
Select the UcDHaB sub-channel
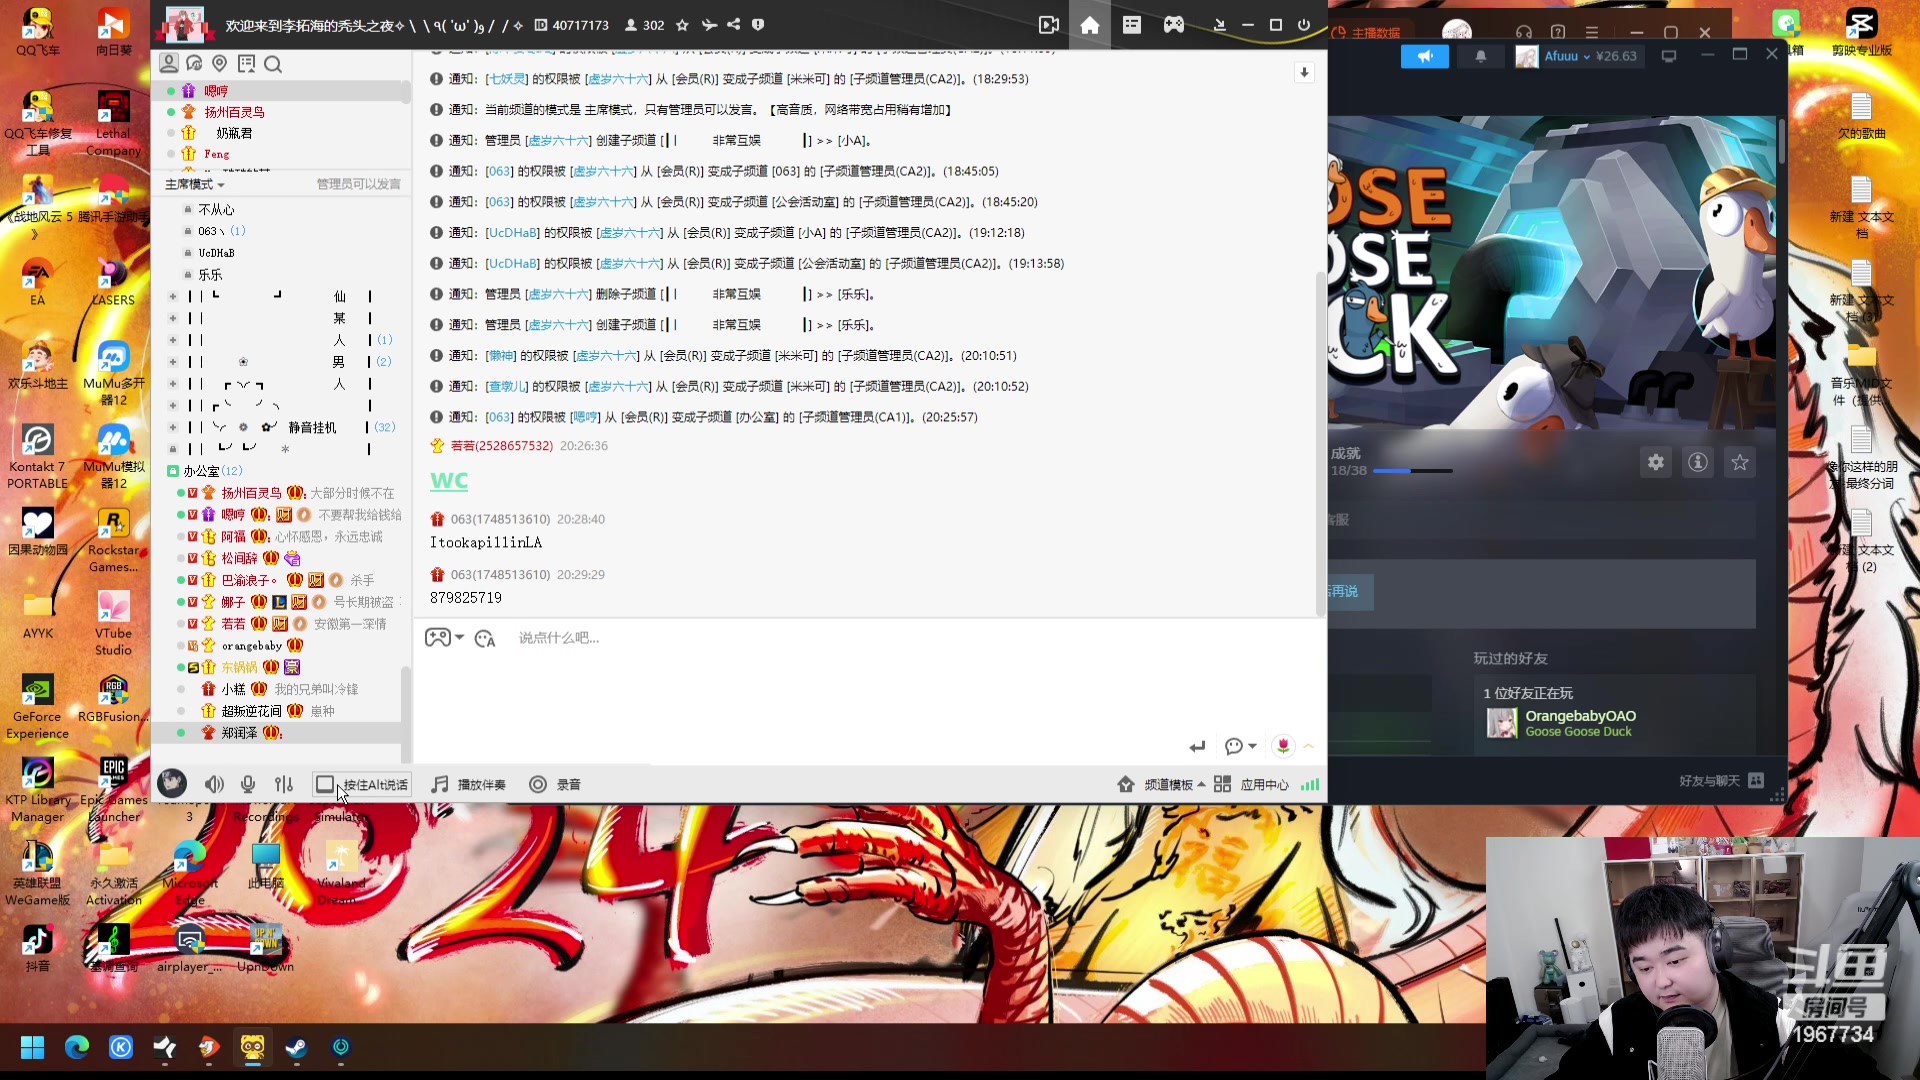tap(216, 253)
